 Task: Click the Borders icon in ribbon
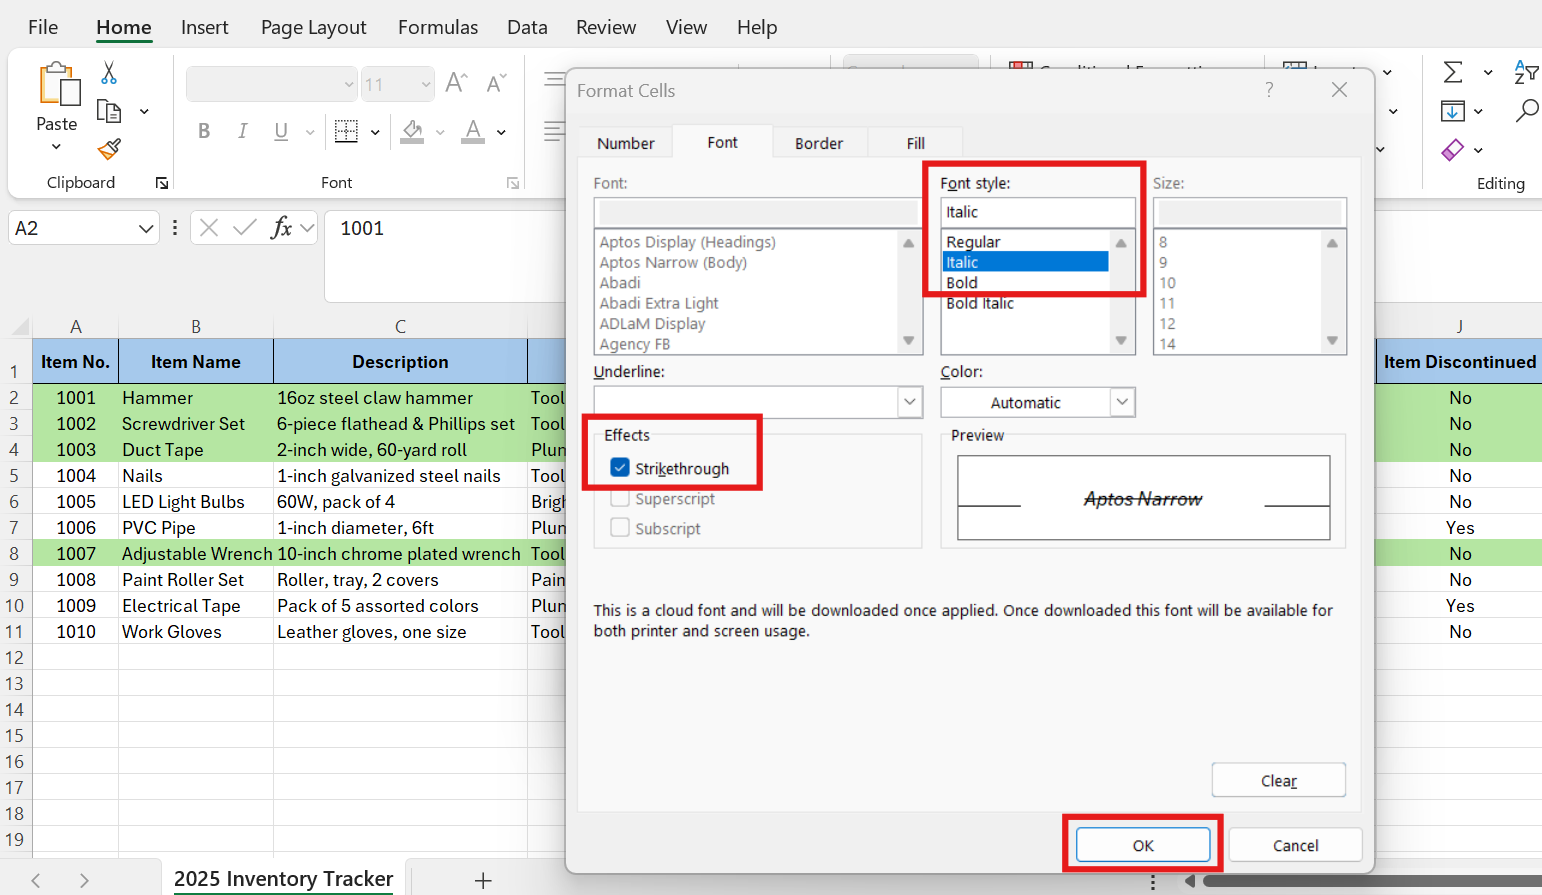pos(346,131)
